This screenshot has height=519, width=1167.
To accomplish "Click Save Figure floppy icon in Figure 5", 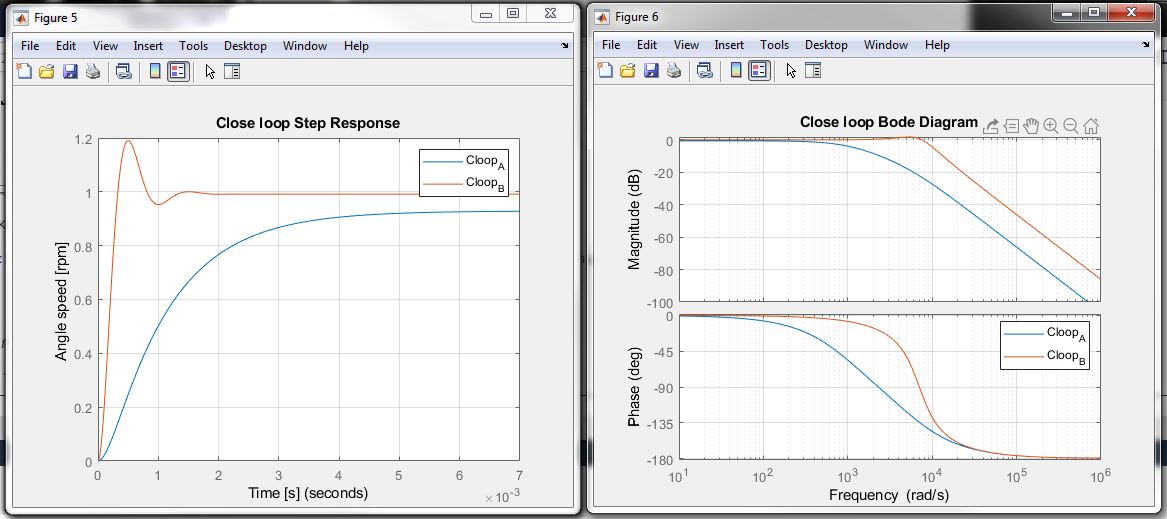I will (x=70, y=71).
